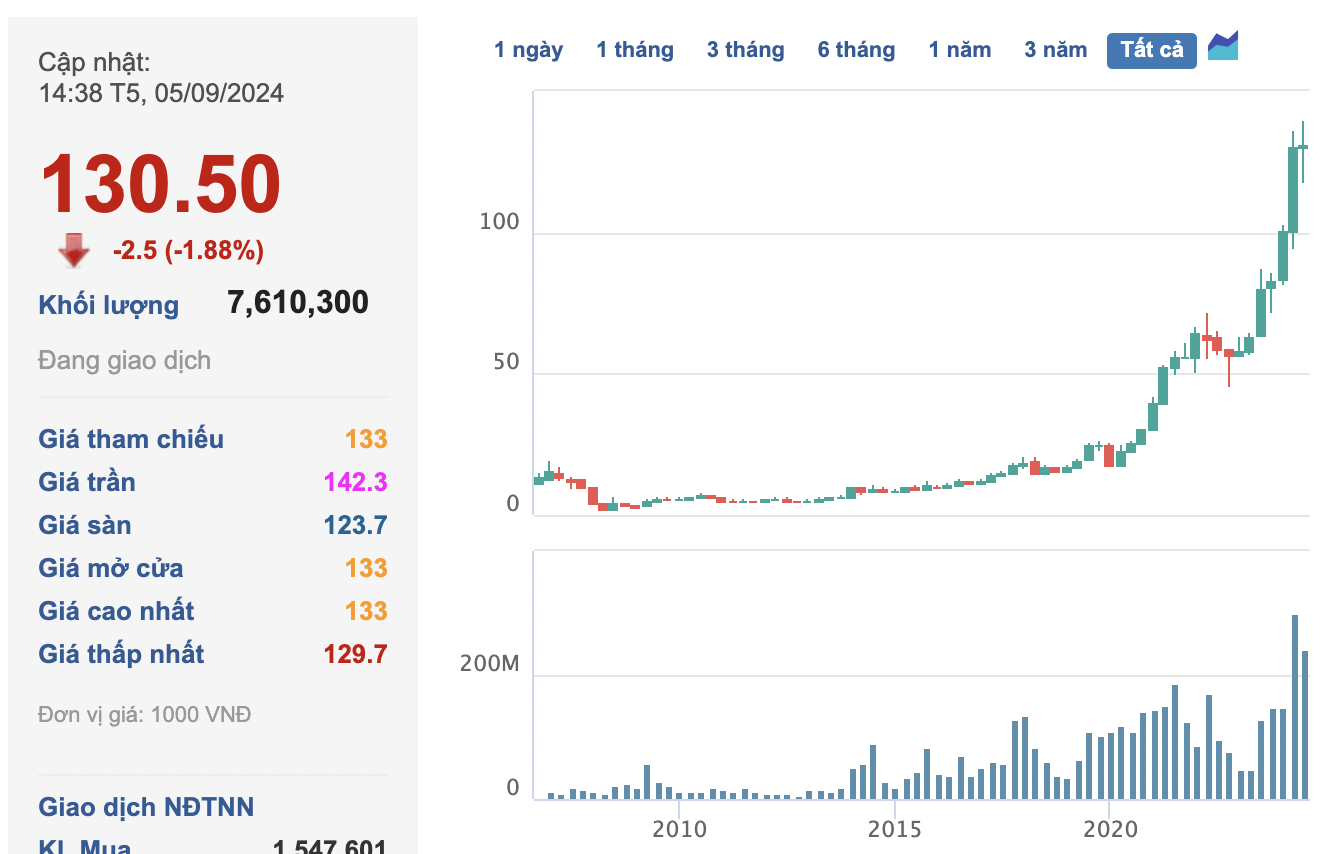The height and width of the screenshot is (854, 1322).
Task: Click the volume value 7,610,300
Action: click(x=298, y=302)
